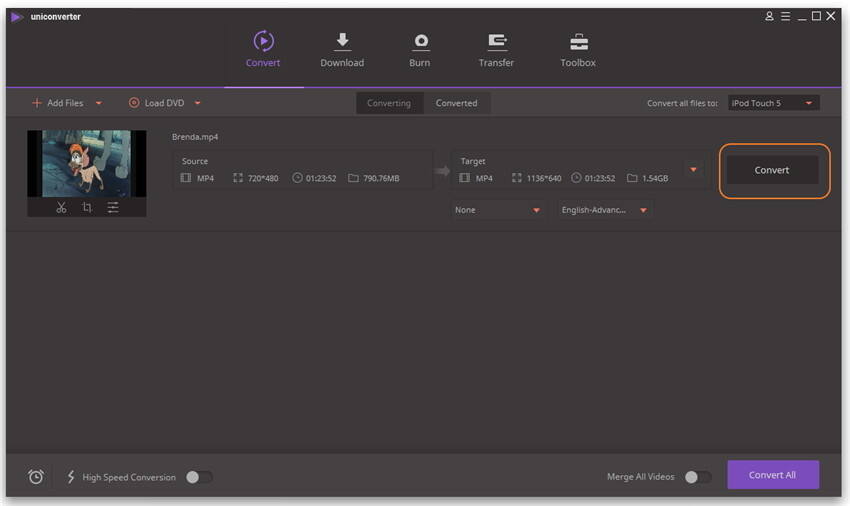Expand the Load DVD dropdown arrow
850x506 pixels.
coord(197,103)
